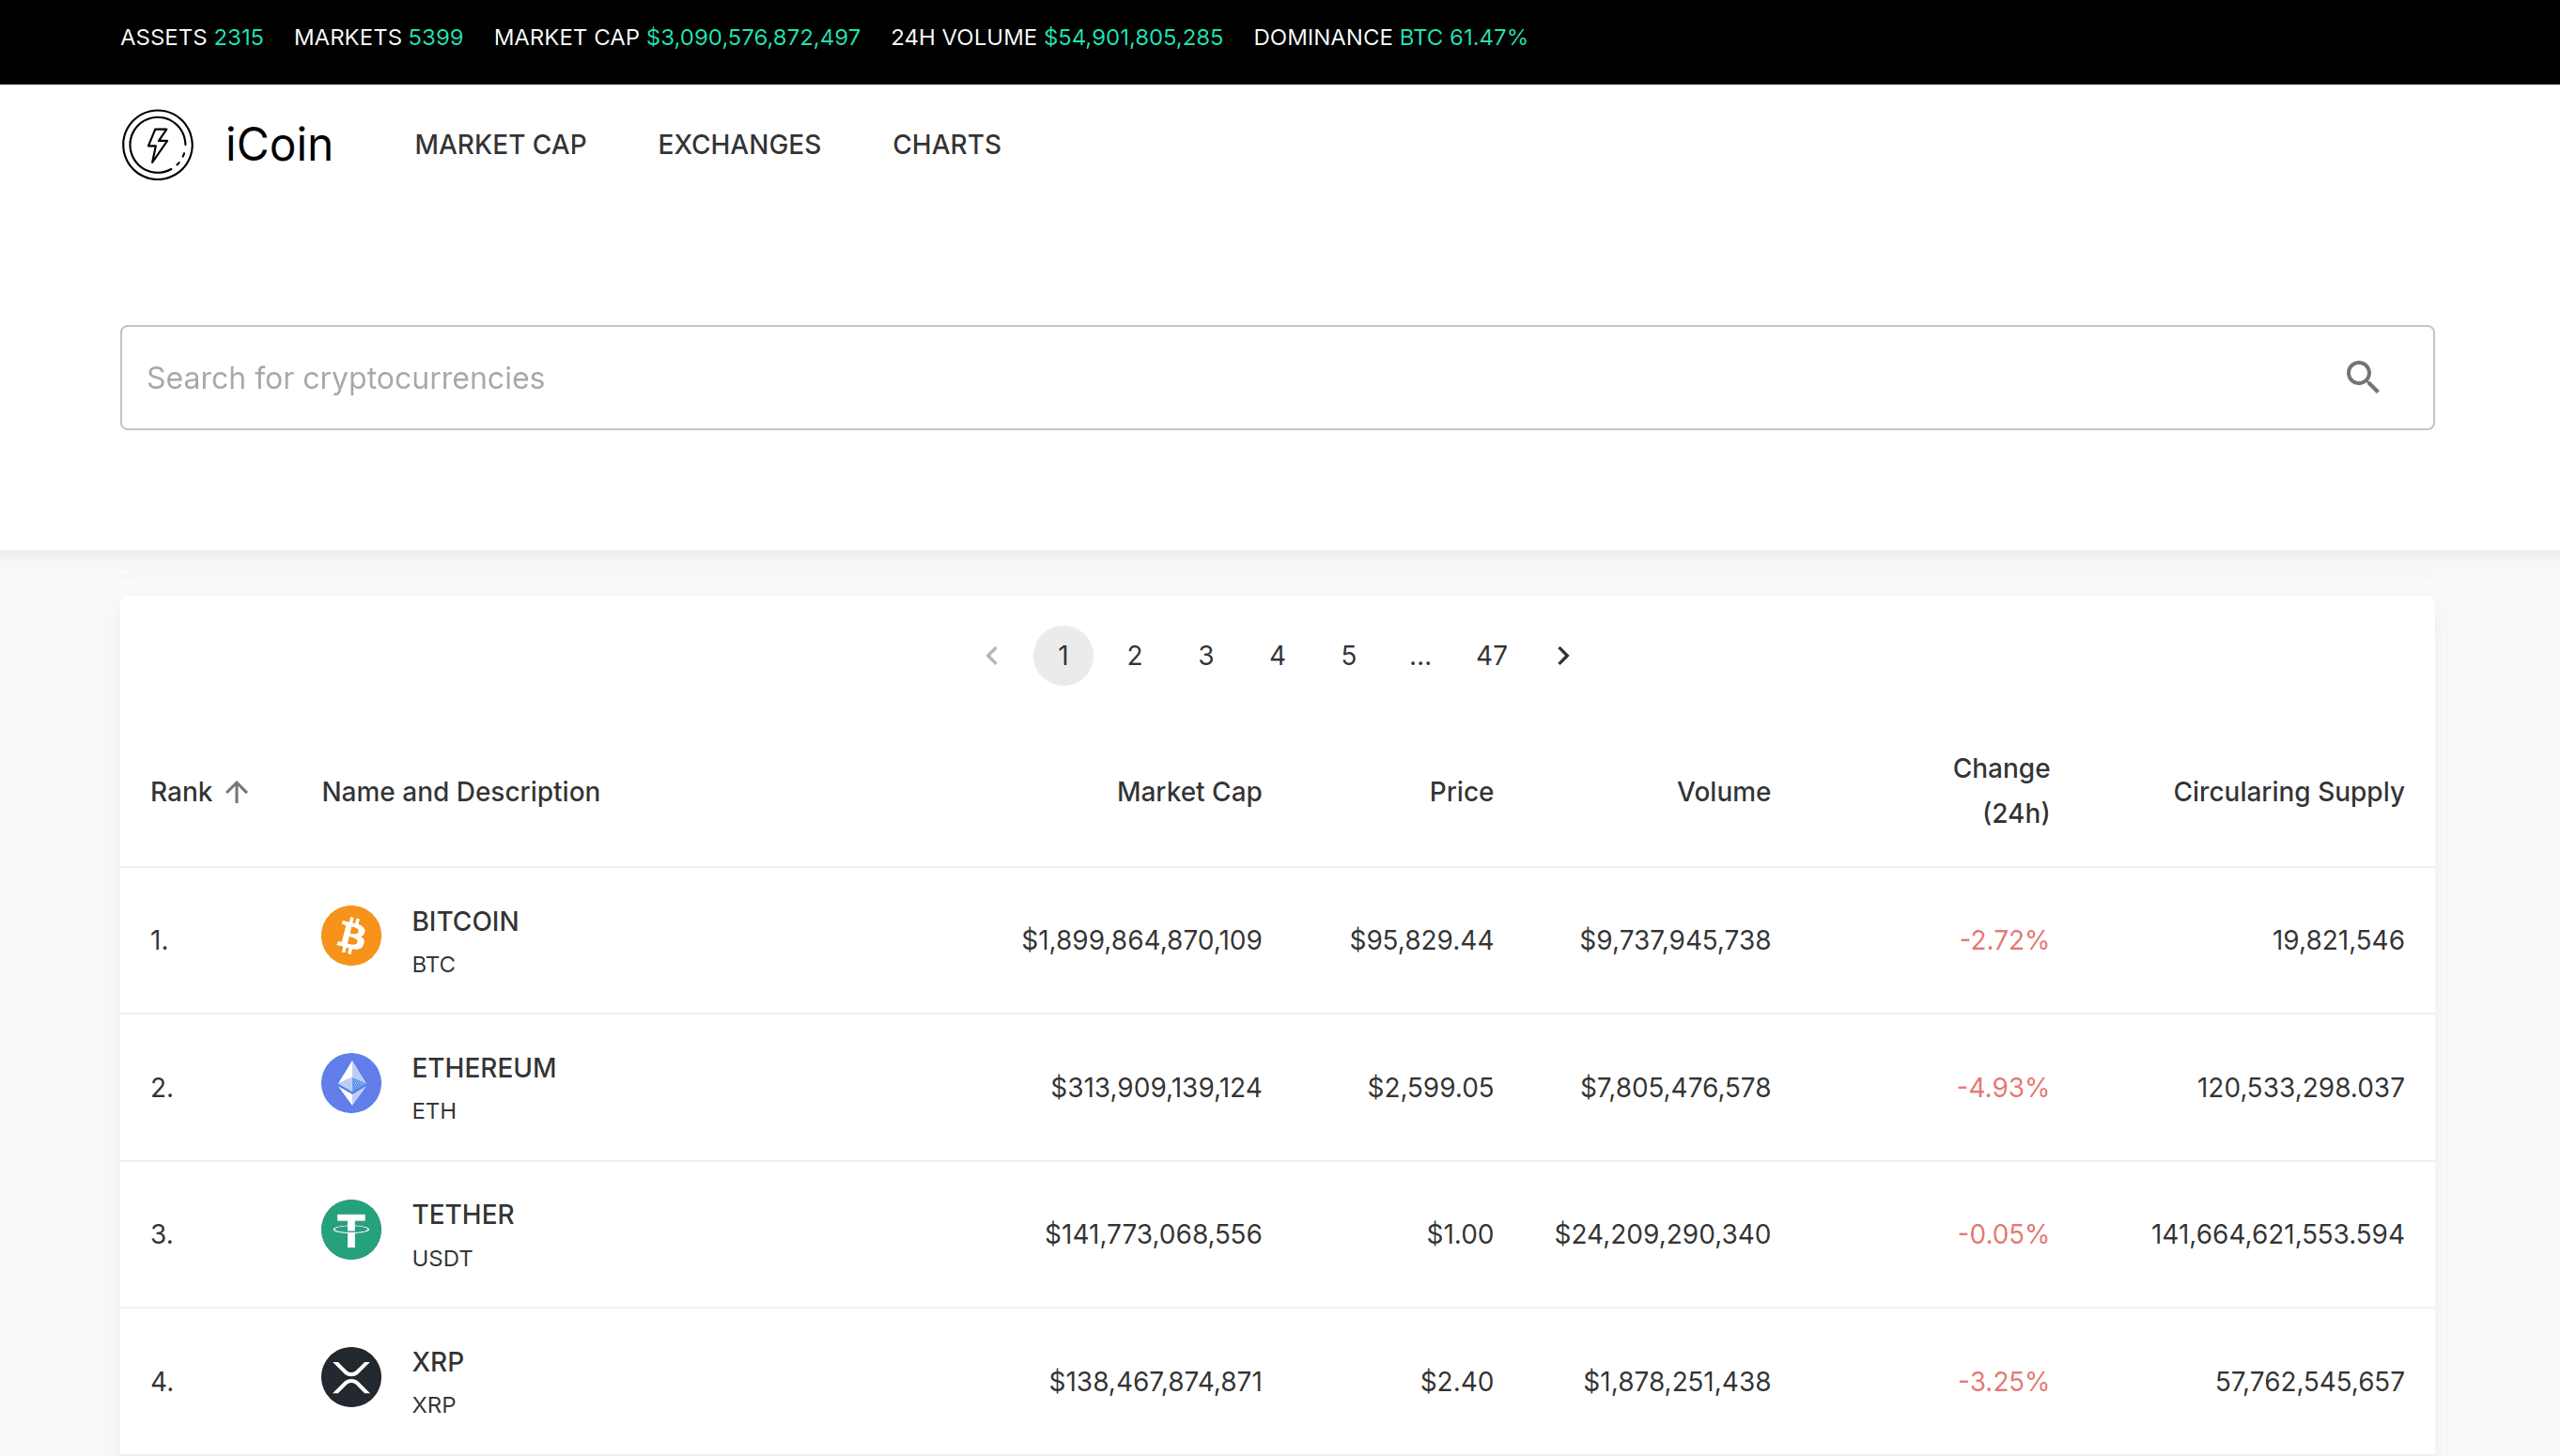2560x1456 pixels.
Task: Click the pagination ellipsis
Action: coord(1420,656)
